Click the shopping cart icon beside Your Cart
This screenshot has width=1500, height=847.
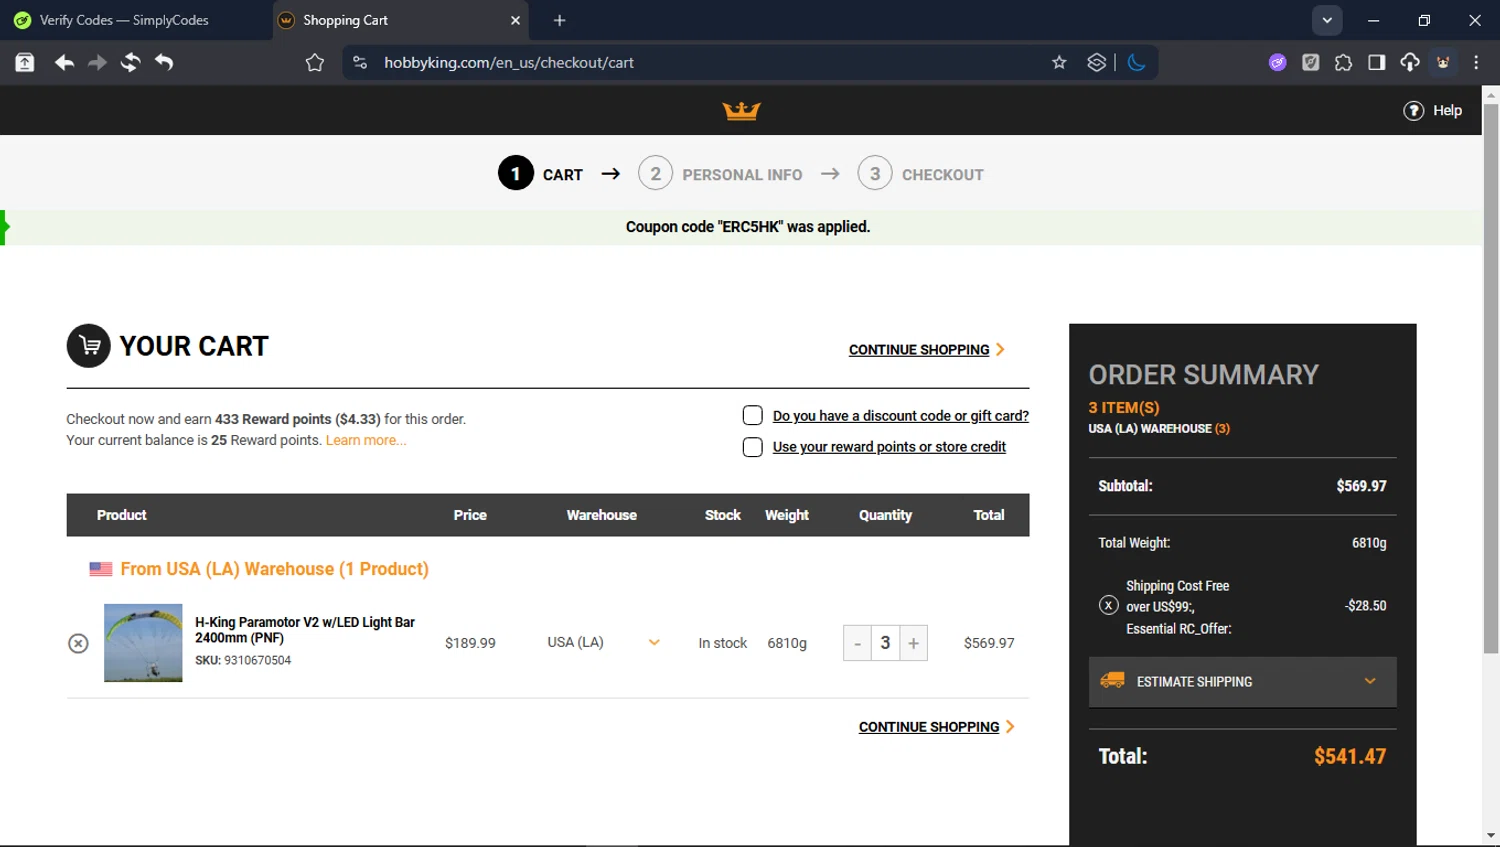click(89, 346)
